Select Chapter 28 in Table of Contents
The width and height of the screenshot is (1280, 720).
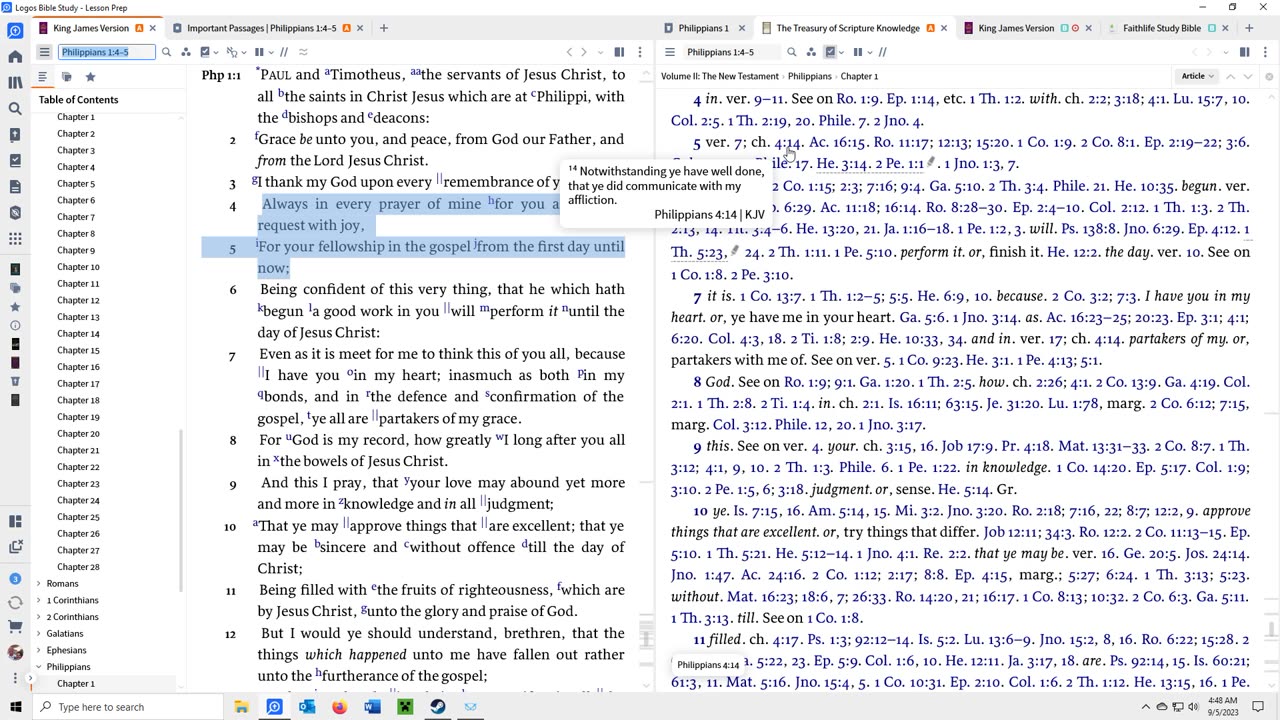78,567
